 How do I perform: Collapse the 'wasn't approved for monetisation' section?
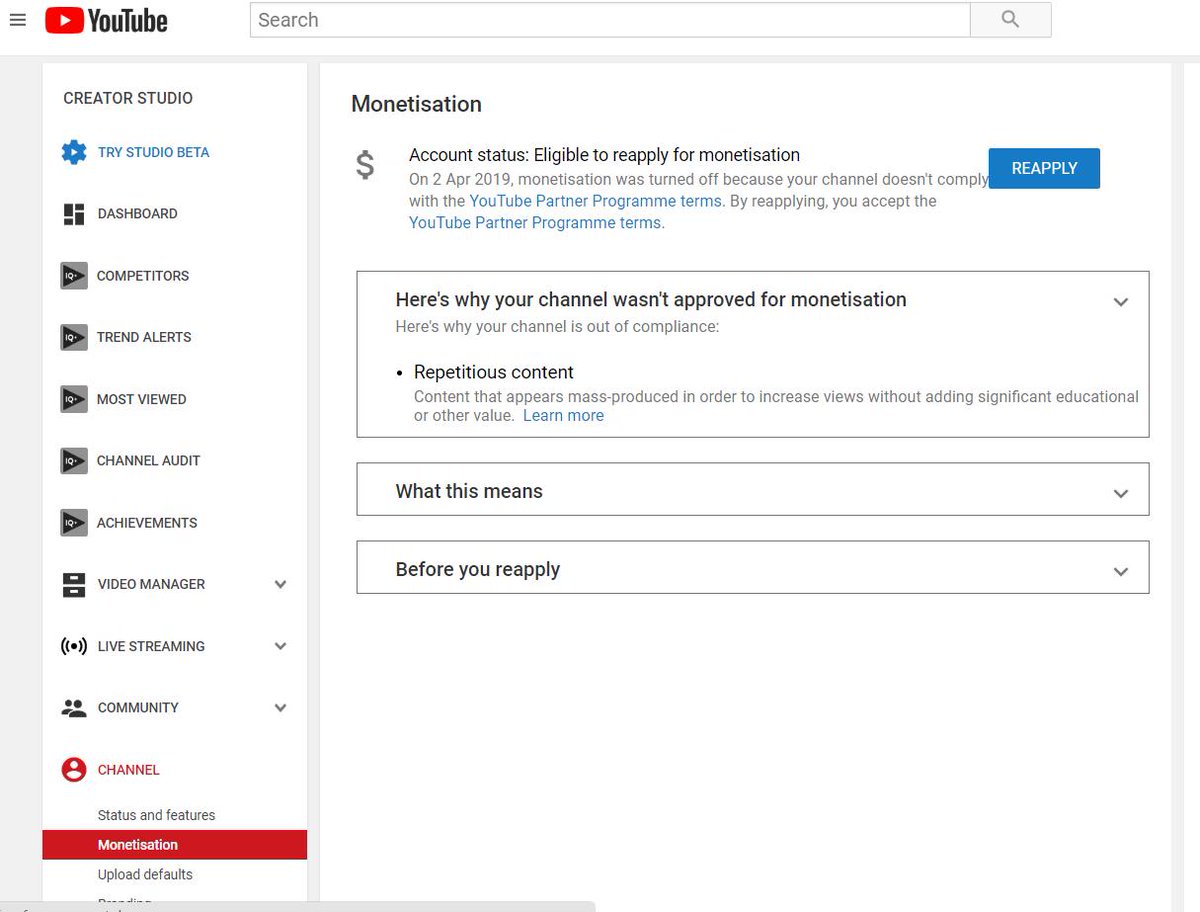pyautogui.click(x=1121, y=302)
